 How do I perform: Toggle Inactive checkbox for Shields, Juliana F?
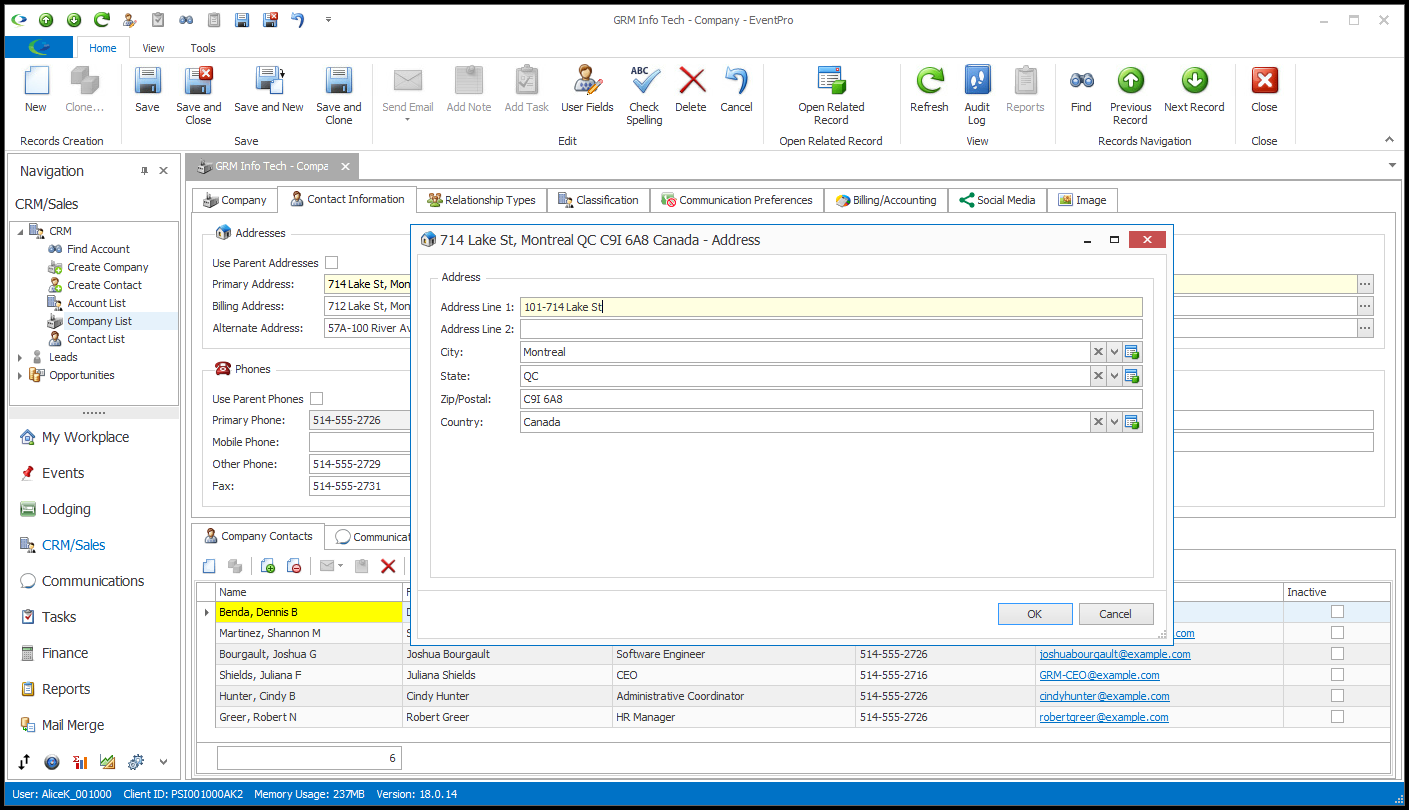tap(1337, 675)
